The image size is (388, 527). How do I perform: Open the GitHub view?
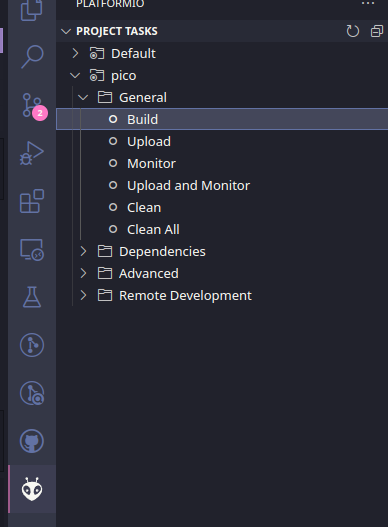coord(32,441)
